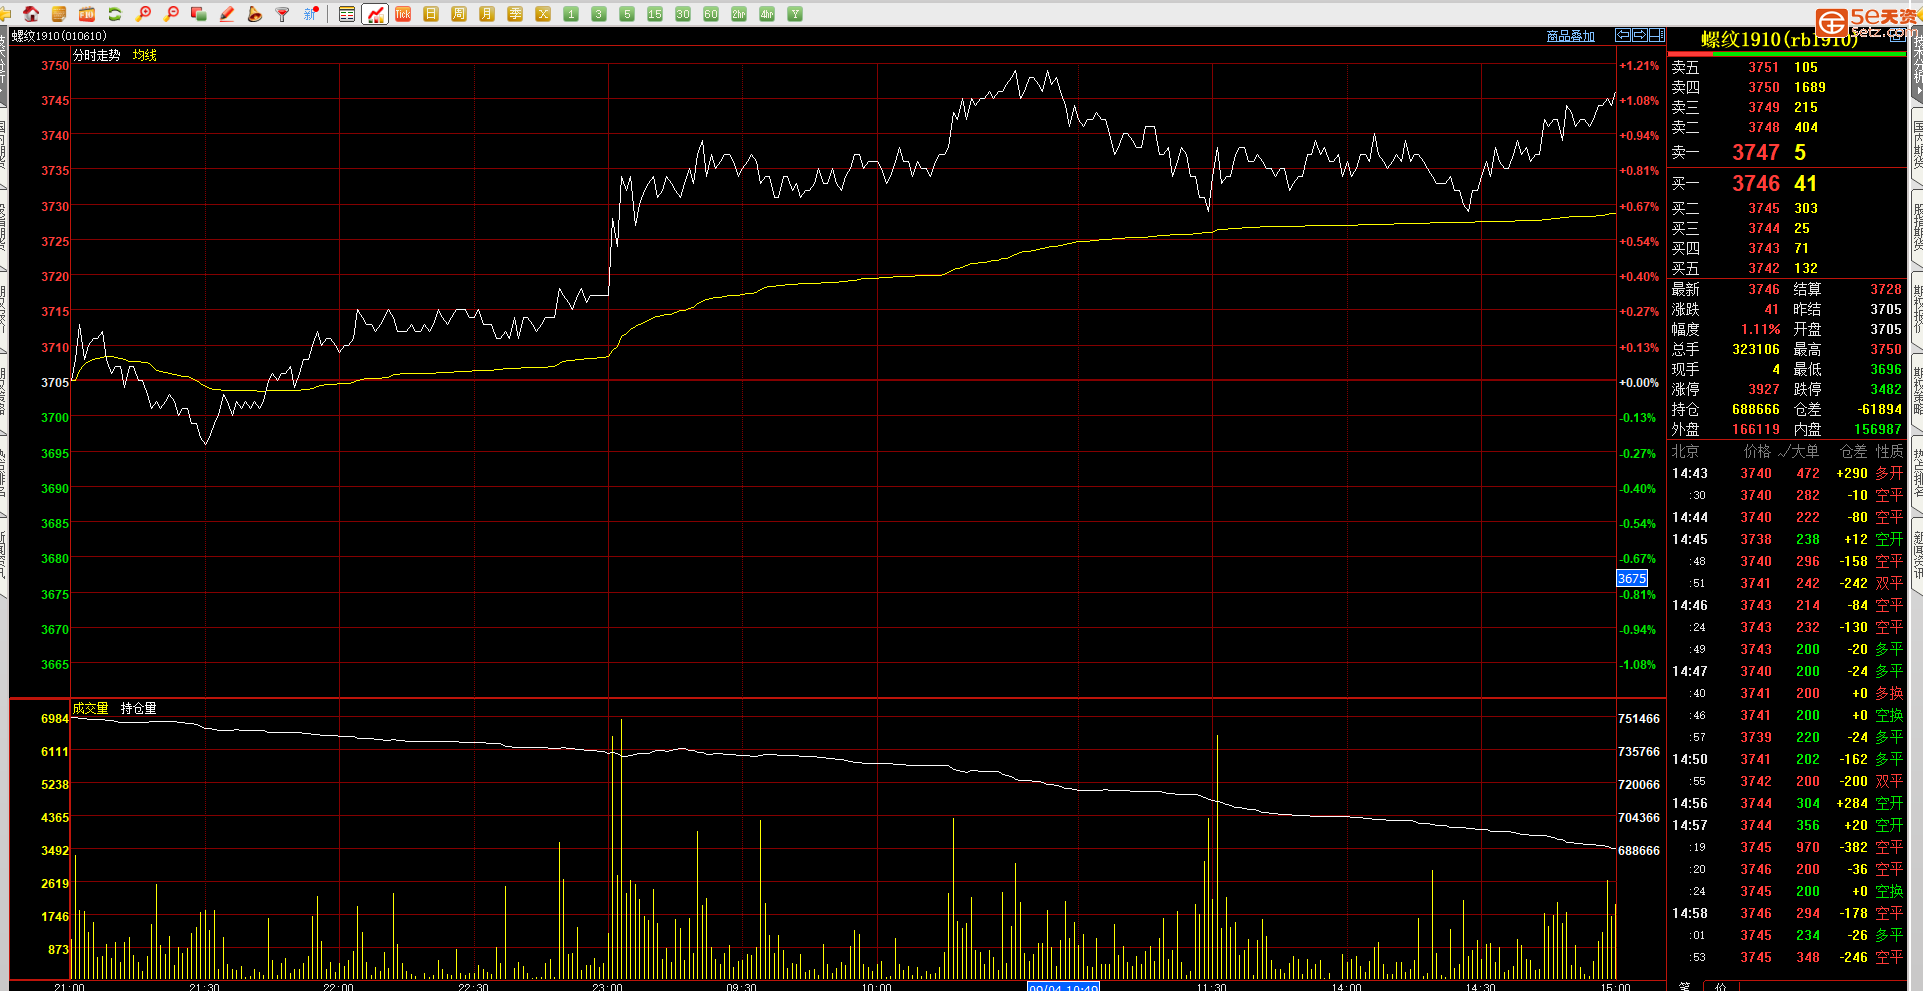Viewport: 1923px width, 991px height.
Task: Zoom in with the plus magnifier icon
Action: [143, 14]
